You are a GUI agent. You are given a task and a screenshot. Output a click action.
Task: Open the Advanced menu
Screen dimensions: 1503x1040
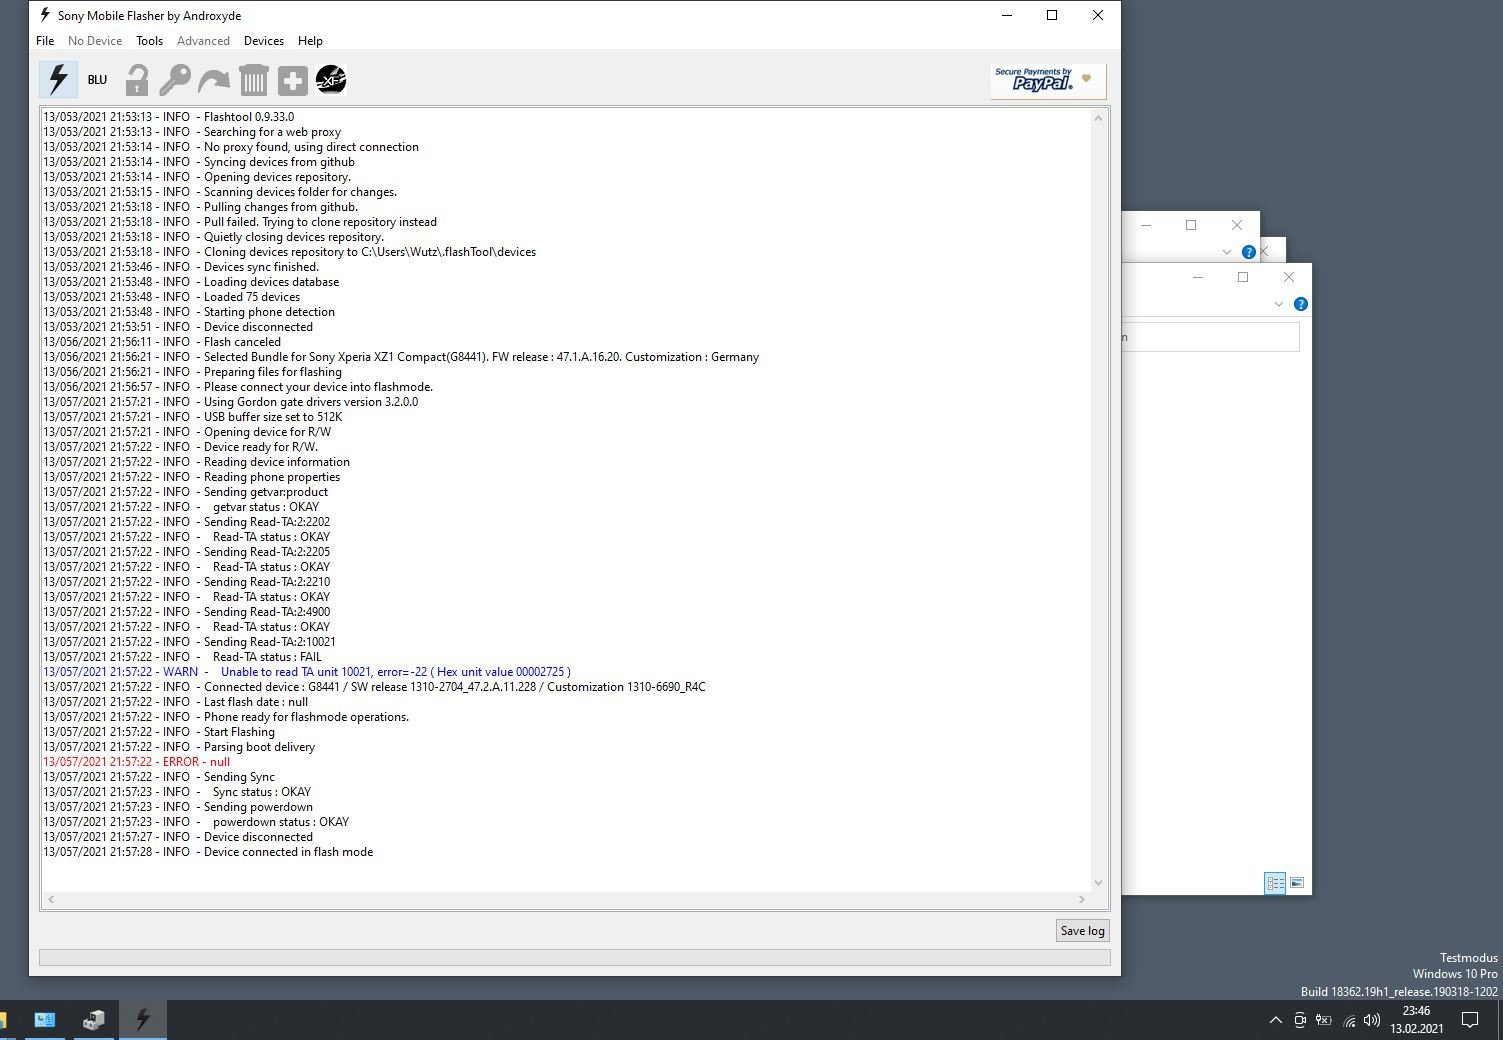203,41
